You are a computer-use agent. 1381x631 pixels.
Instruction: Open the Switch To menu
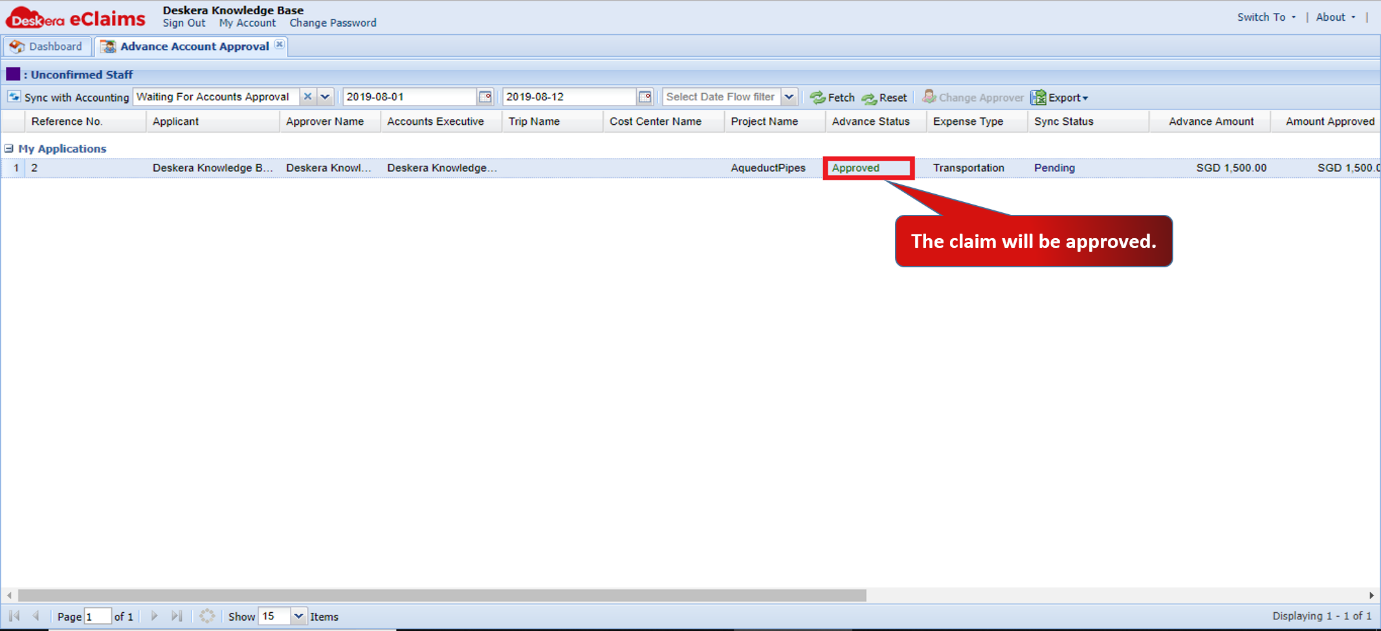1266,17
